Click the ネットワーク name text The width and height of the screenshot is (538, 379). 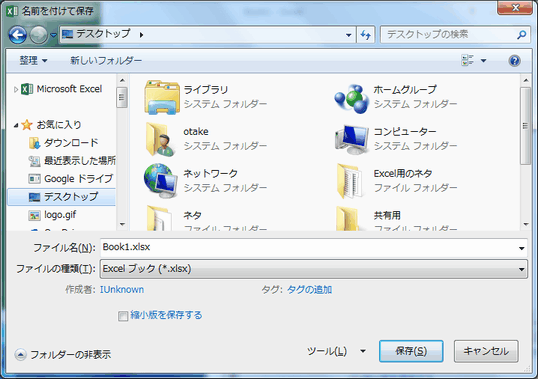coord(210,174)
